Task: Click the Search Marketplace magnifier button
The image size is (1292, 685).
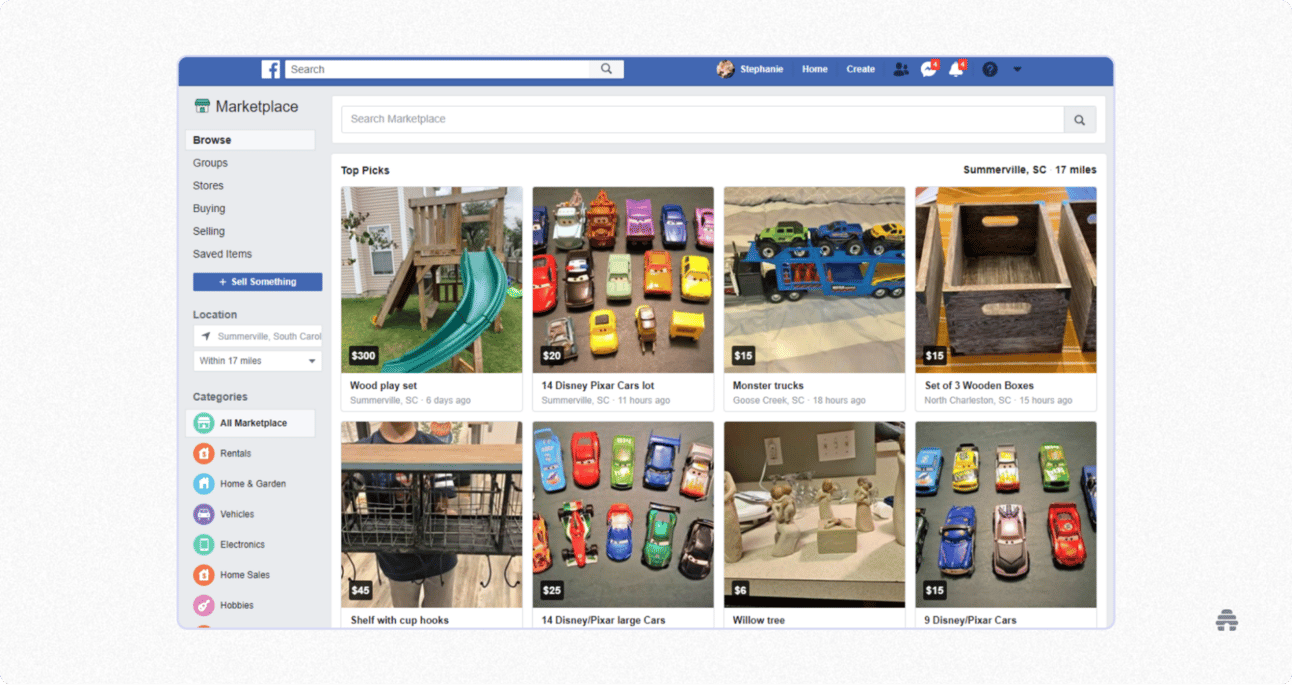Action: click(1080, 120)
